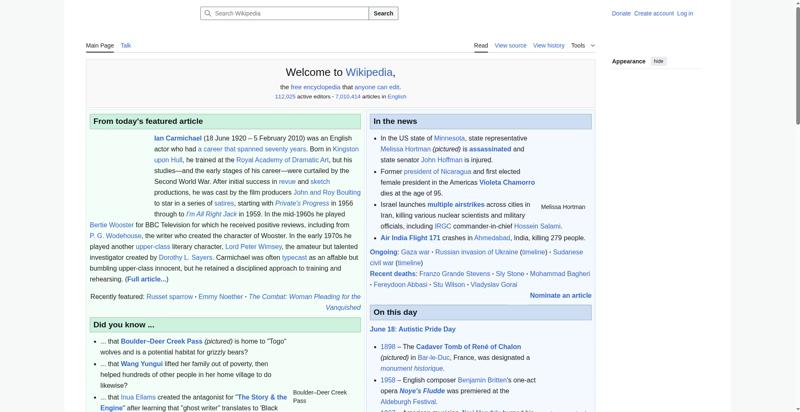Open the president of Nicaragua link

[x=437, y=171]
